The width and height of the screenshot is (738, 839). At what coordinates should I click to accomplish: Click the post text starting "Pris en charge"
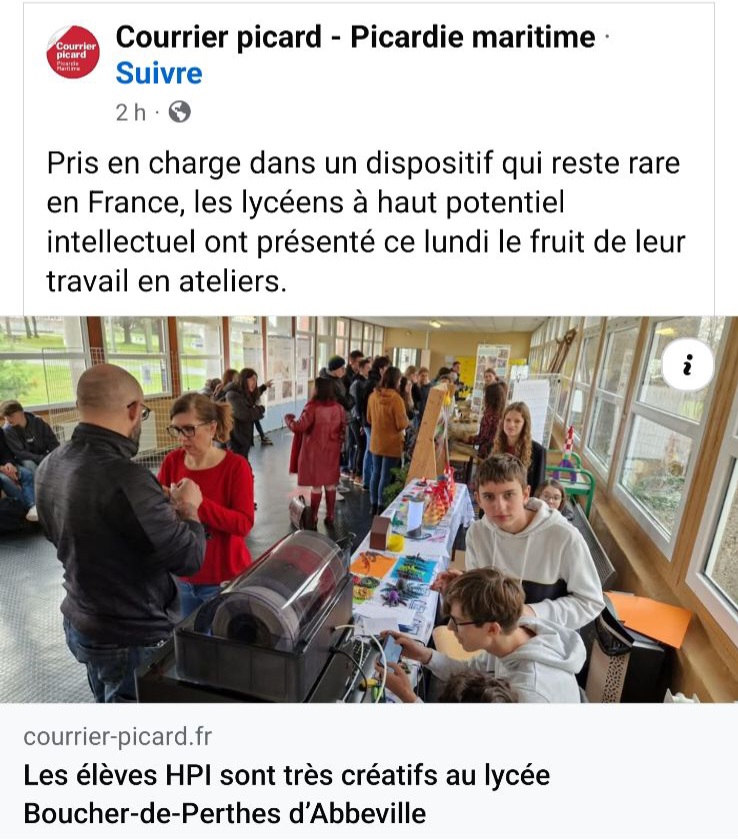tap(366, 222)
